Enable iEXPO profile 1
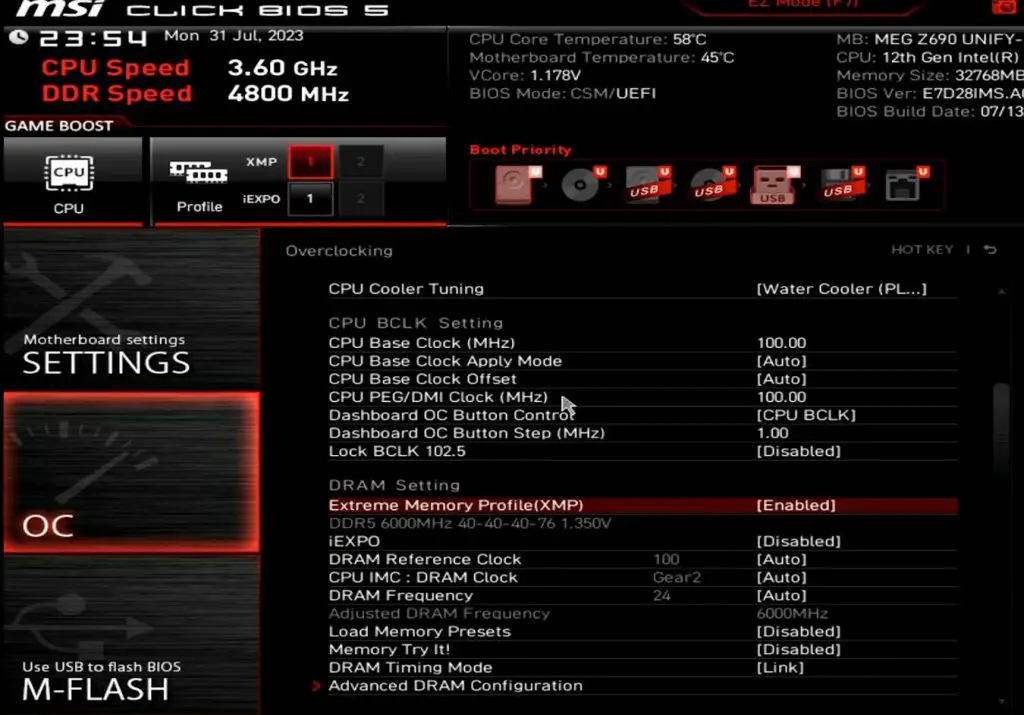Screen dimensions: 1024x715 pos(311,199)
